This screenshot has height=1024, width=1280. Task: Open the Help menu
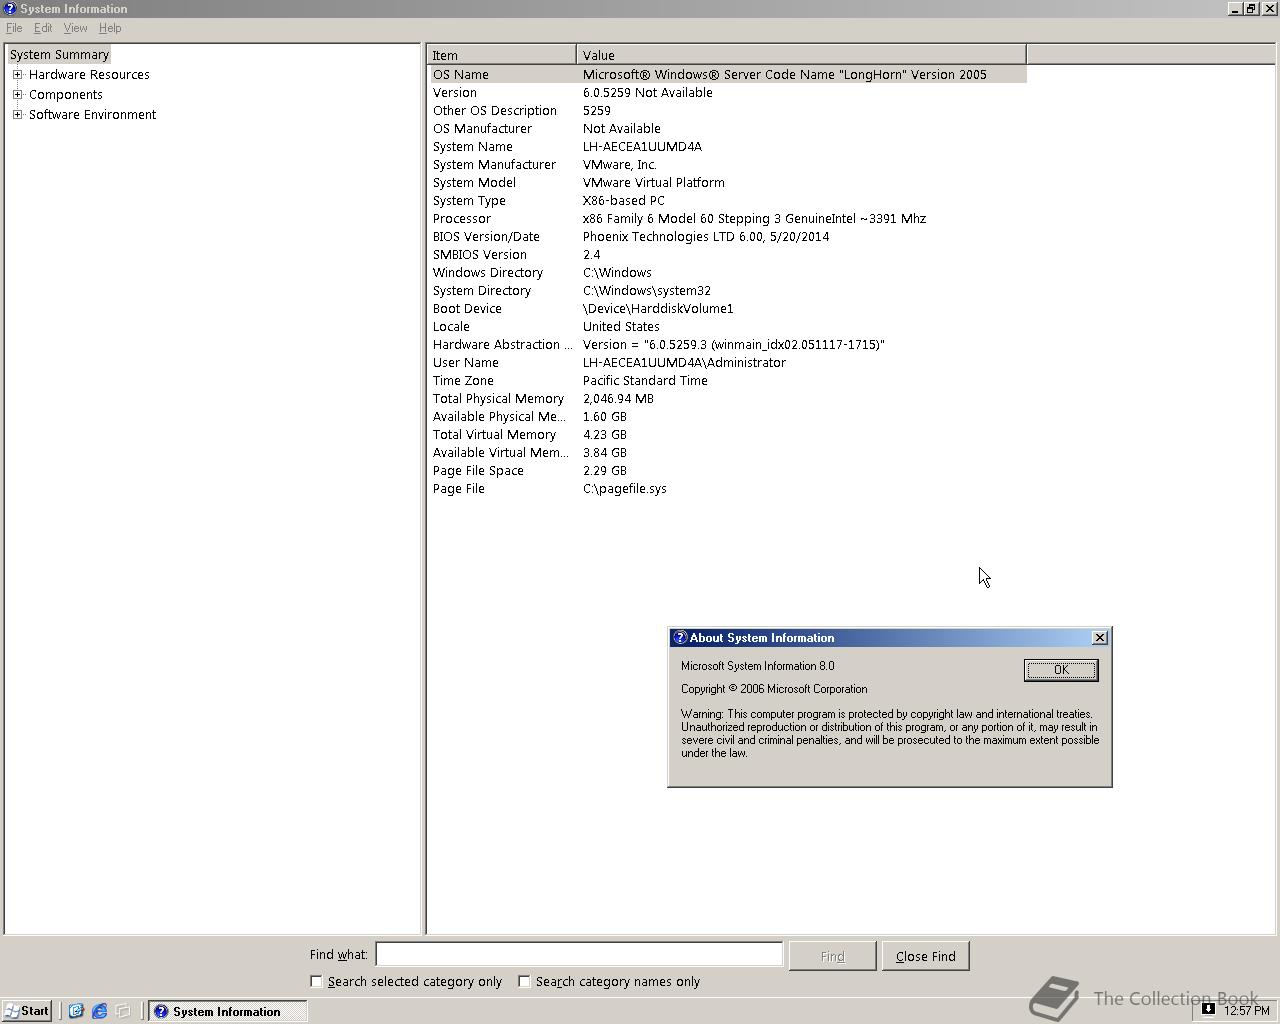[x=110, y=28]
